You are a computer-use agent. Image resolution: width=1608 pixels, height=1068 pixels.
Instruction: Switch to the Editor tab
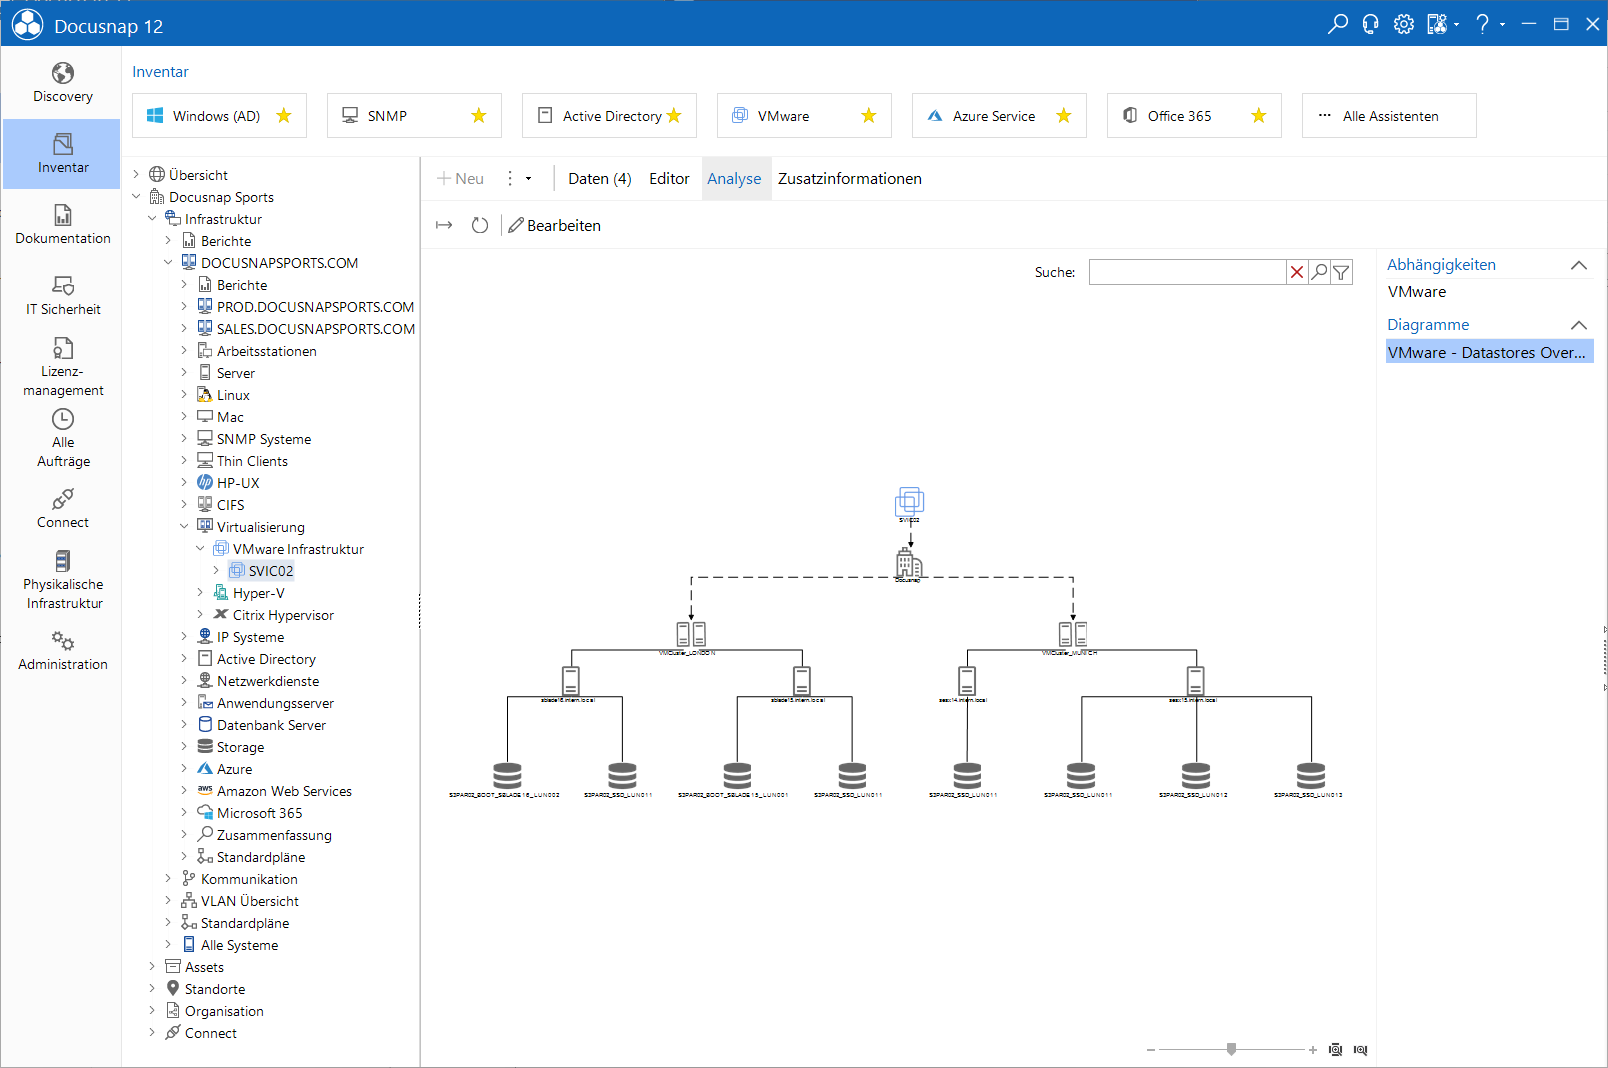tap(669, 179)
